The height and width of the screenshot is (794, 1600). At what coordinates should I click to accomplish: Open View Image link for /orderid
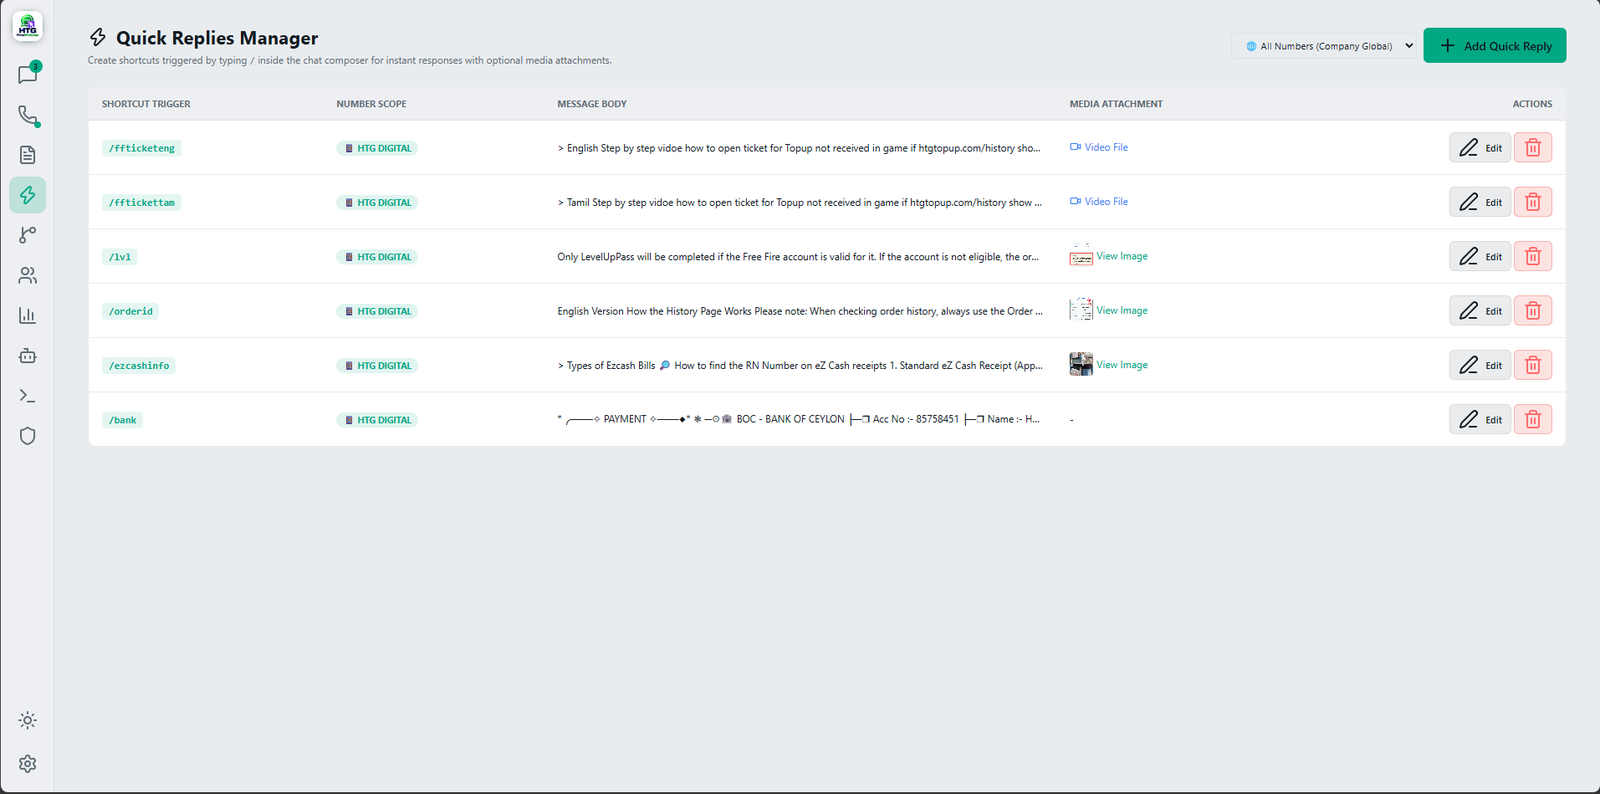(x=1122, y=310)
